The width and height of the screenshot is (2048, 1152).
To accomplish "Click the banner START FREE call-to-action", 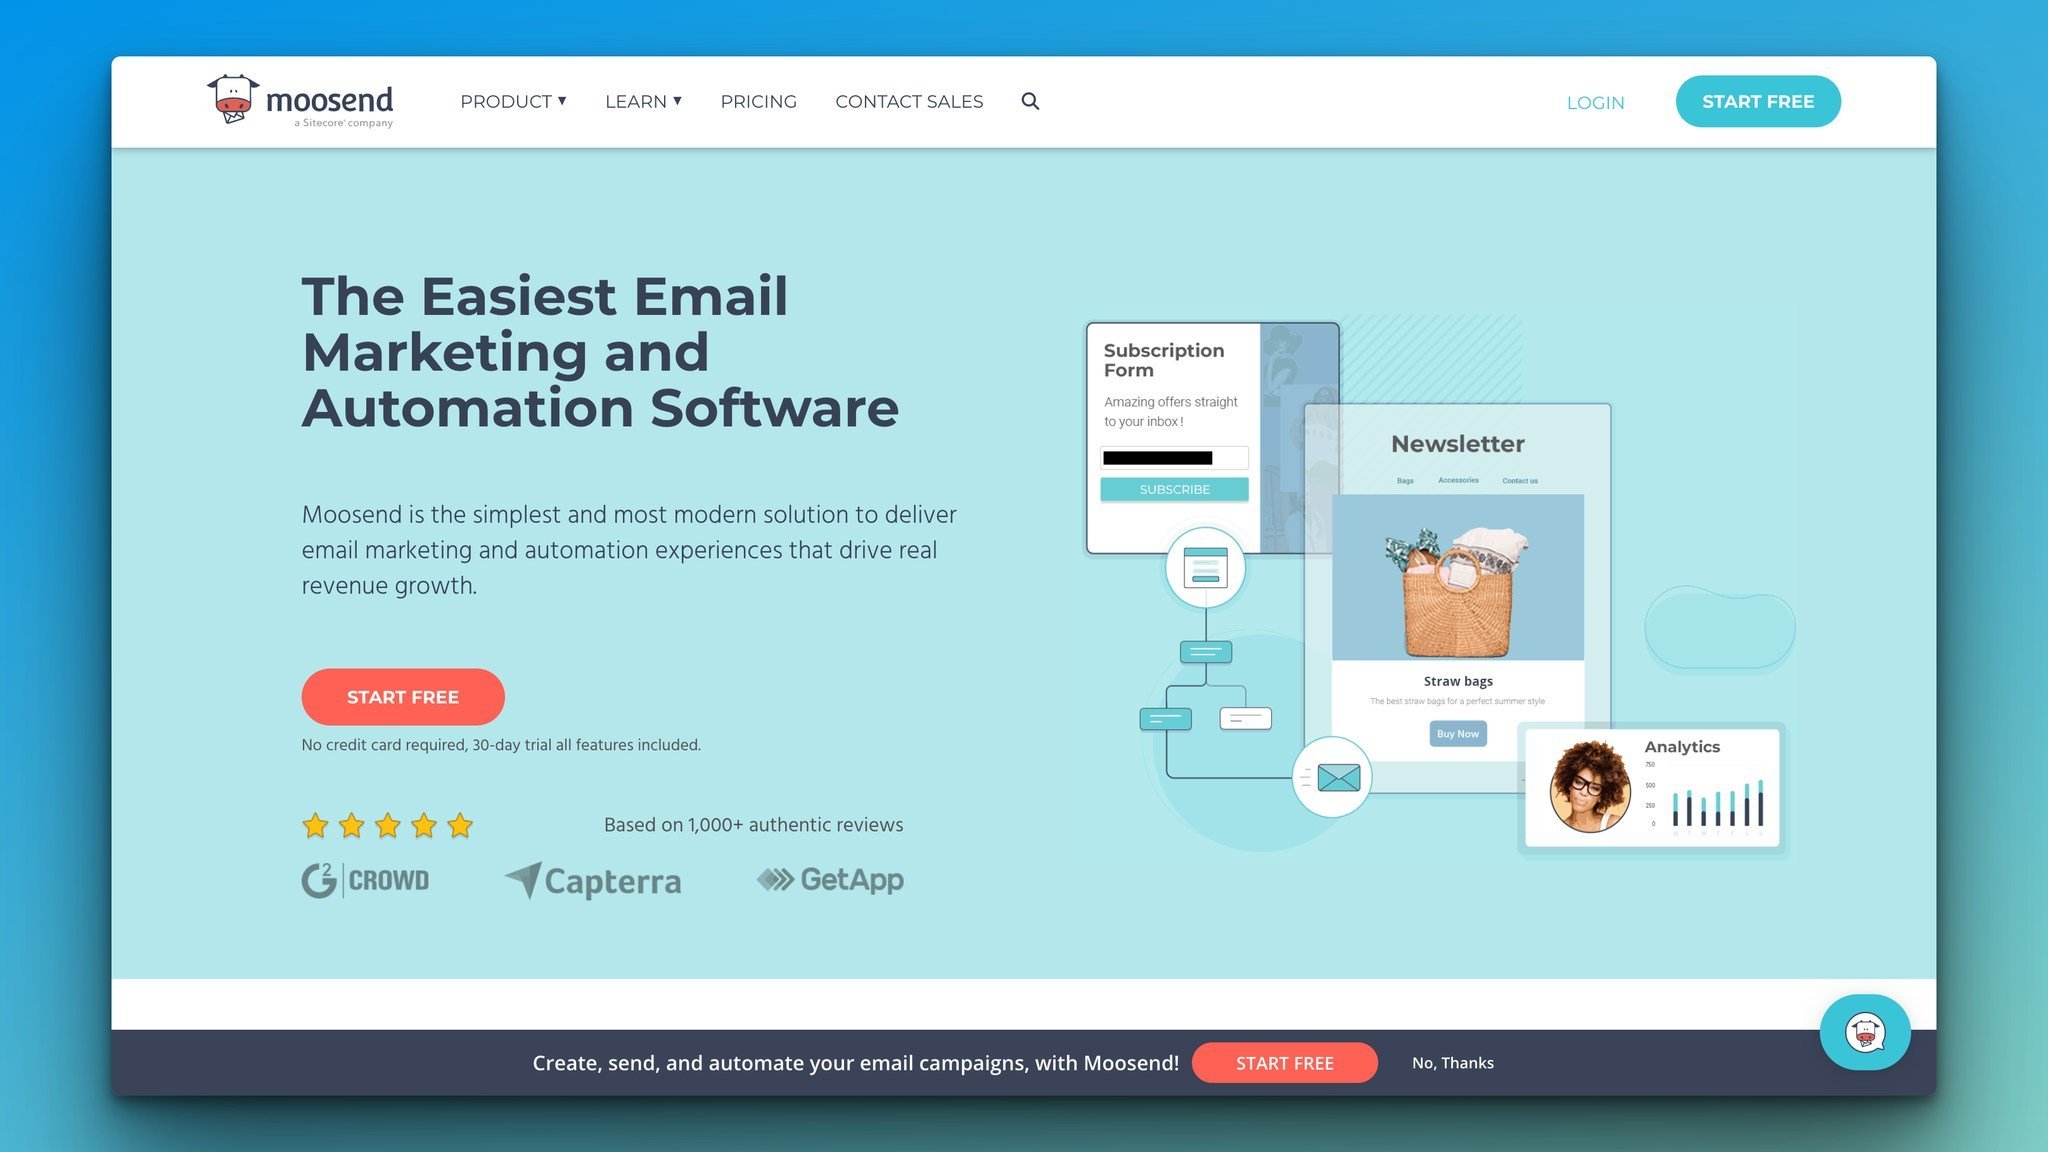I will tap(1284, 1062).
